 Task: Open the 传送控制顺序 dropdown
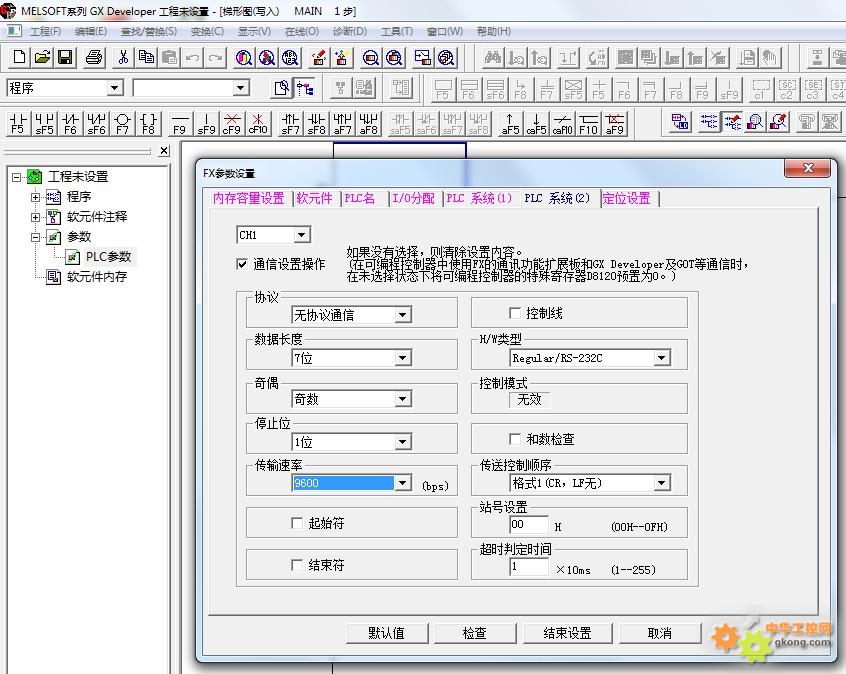[662, 482]
